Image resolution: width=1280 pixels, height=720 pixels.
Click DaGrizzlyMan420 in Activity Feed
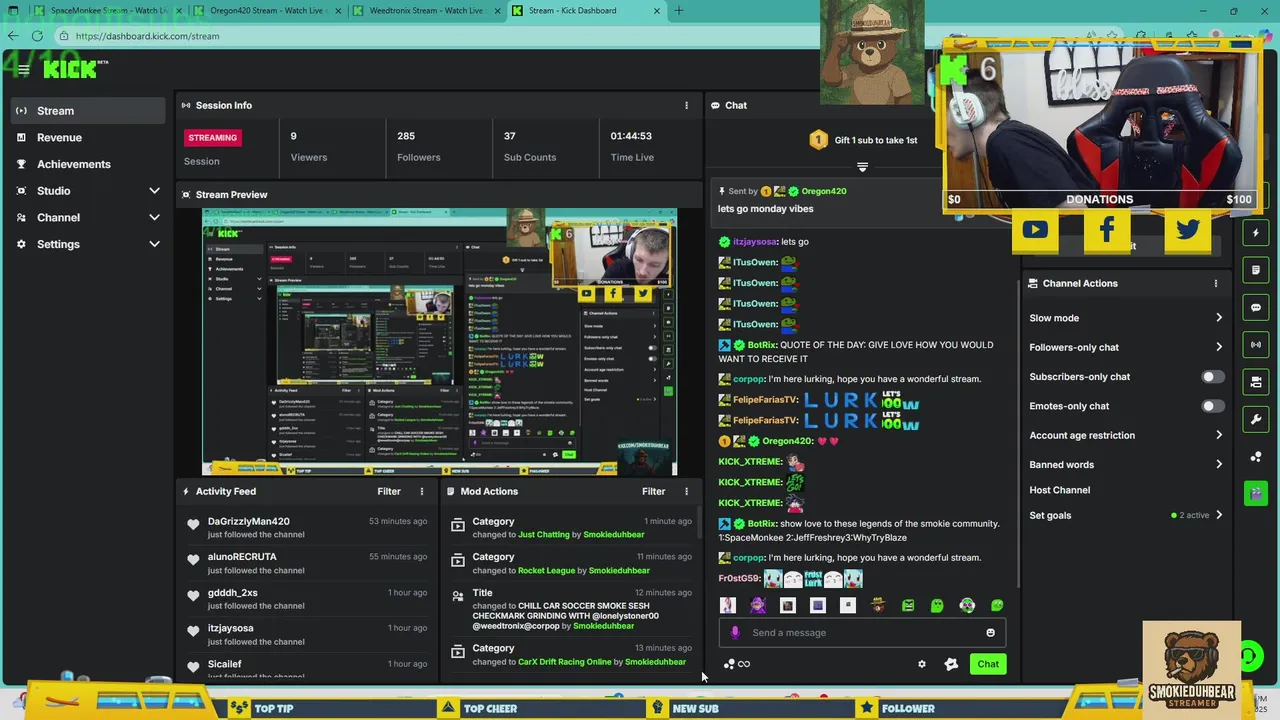coord(248,521)
